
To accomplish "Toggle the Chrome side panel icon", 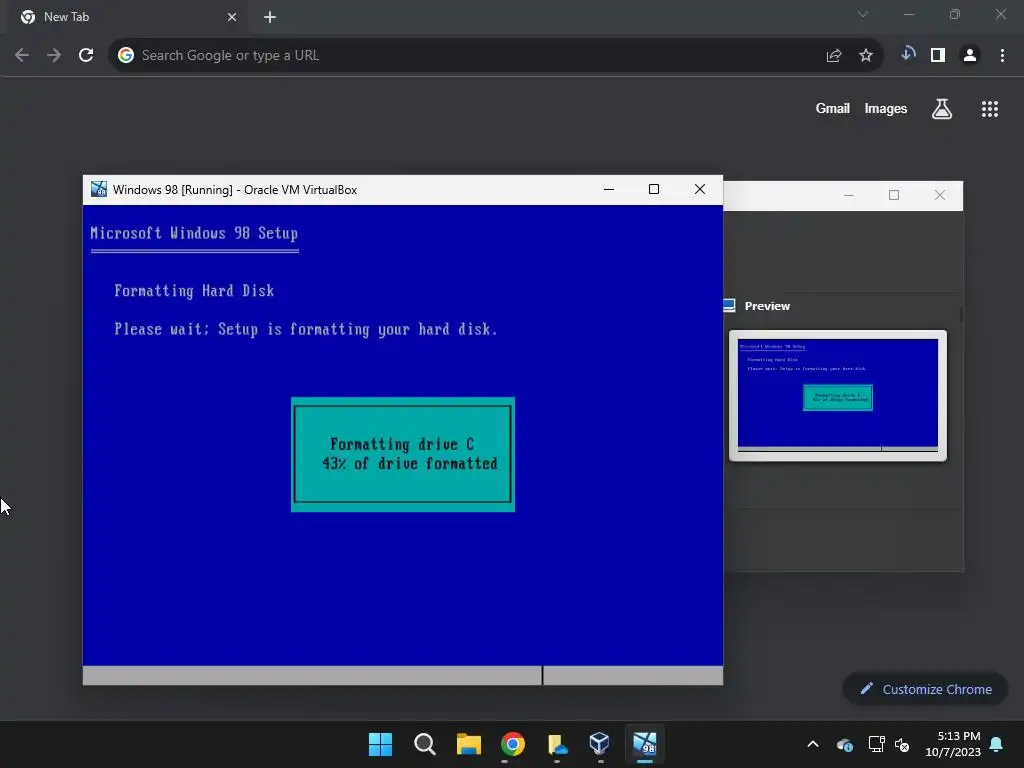I will [x=938, y=56].
